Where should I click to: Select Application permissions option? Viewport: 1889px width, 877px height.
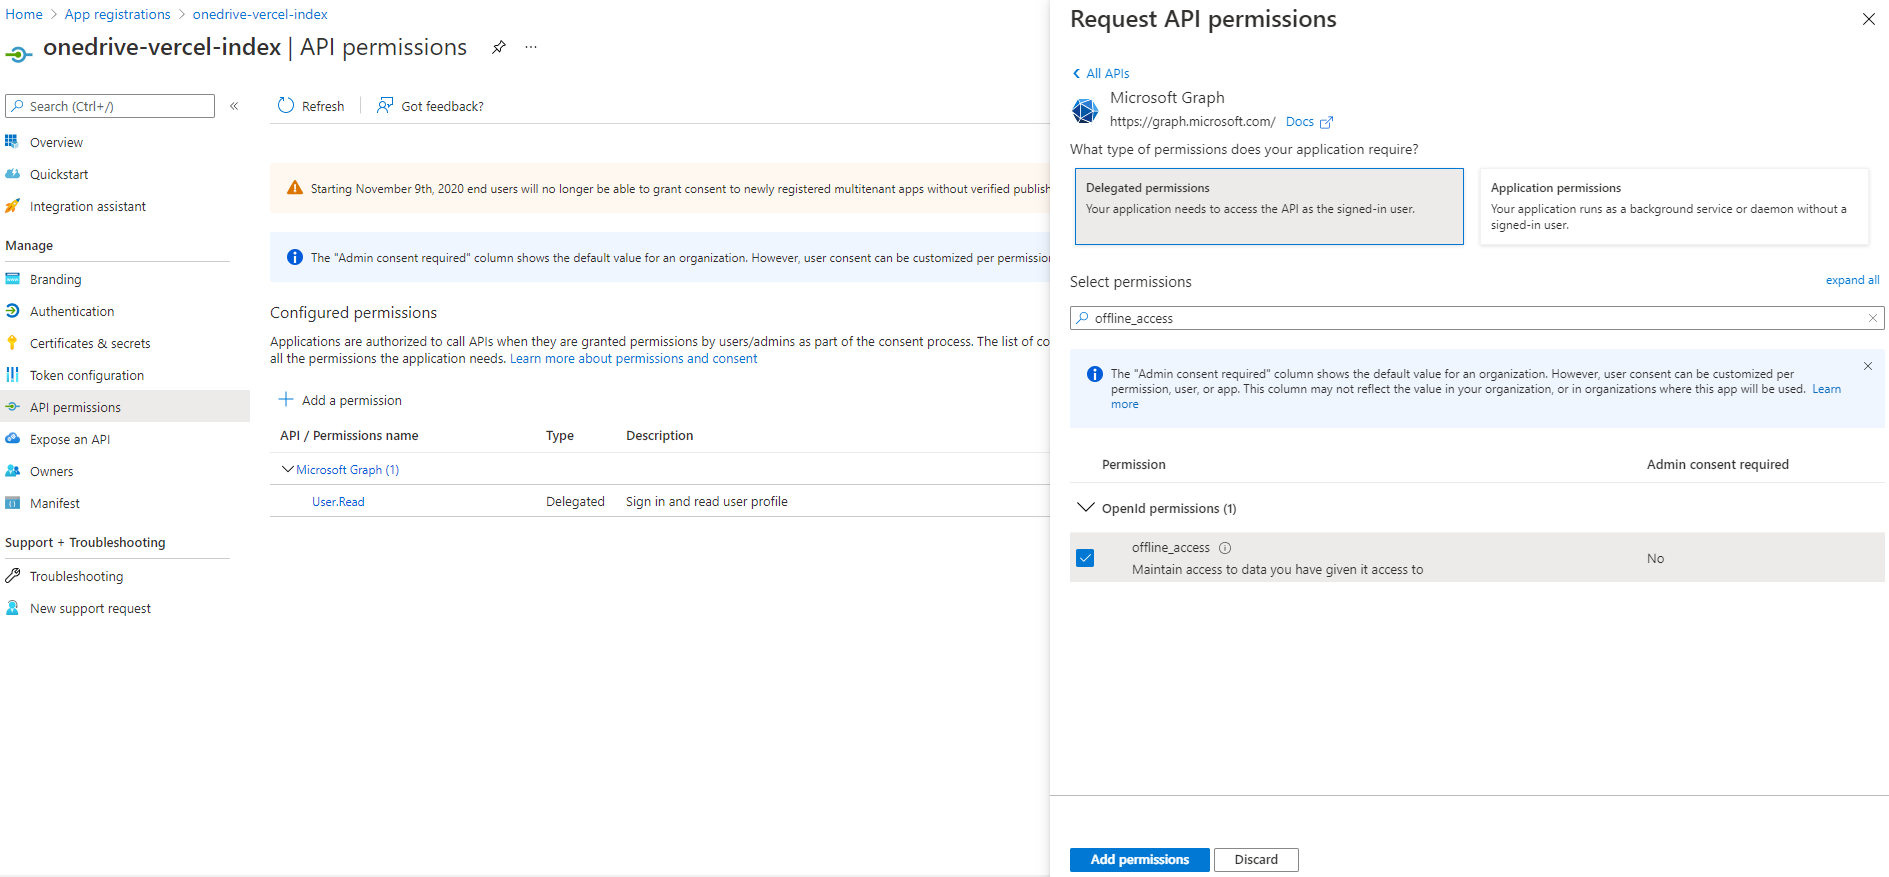pos(1673,206)
